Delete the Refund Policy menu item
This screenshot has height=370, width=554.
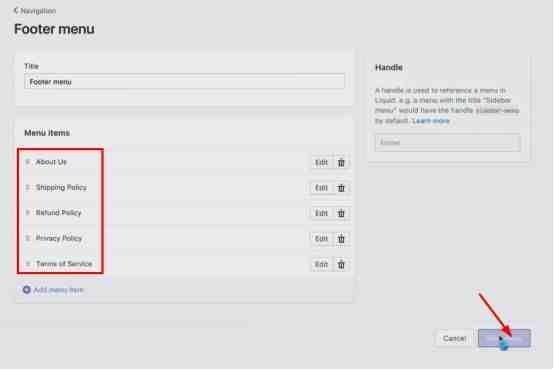click(x=341, y=213)
